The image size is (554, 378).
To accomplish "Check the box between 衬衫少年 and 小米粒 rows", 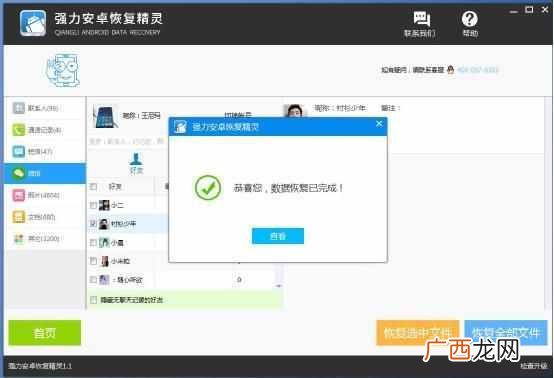I will (x=93, y=242).
